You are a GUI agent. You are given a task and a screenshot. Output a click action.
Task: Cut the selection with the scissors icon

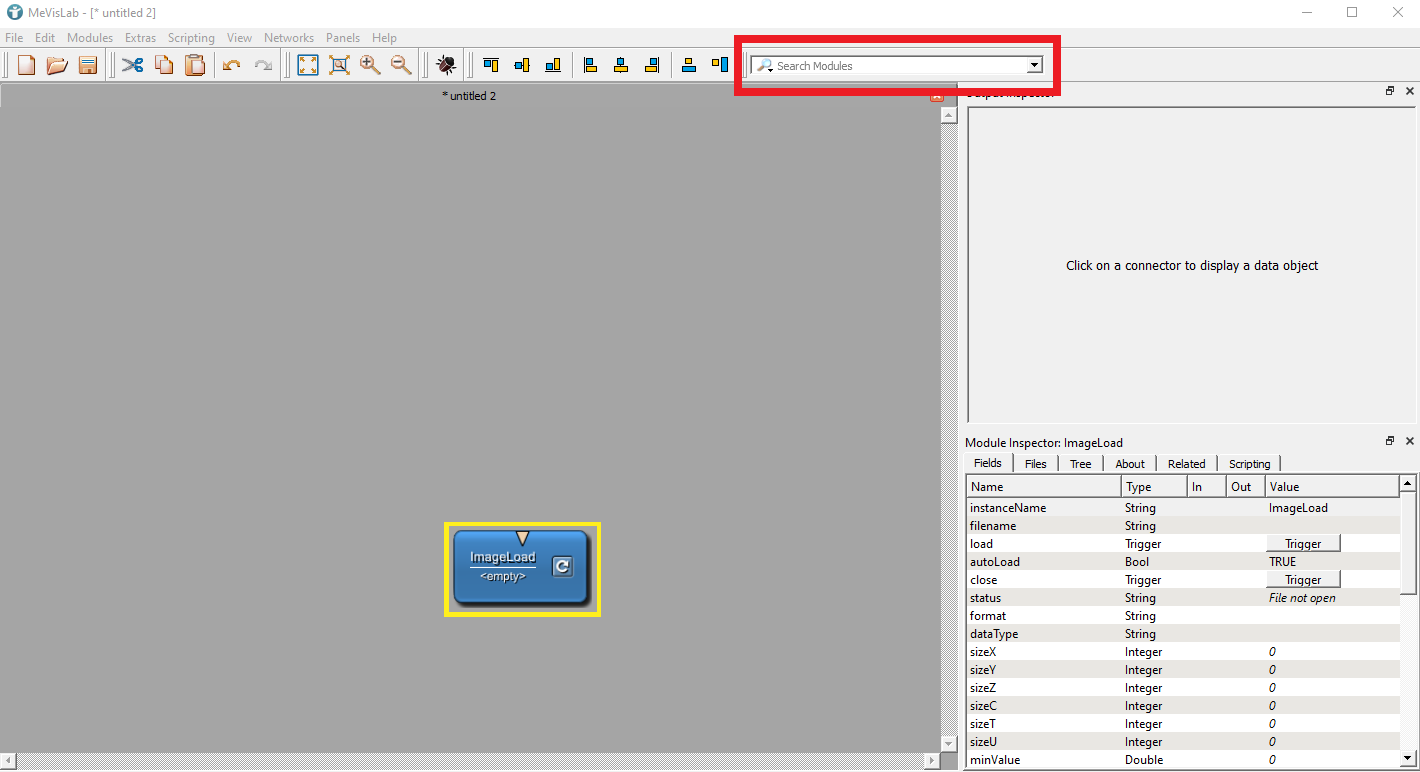(132, 65)
